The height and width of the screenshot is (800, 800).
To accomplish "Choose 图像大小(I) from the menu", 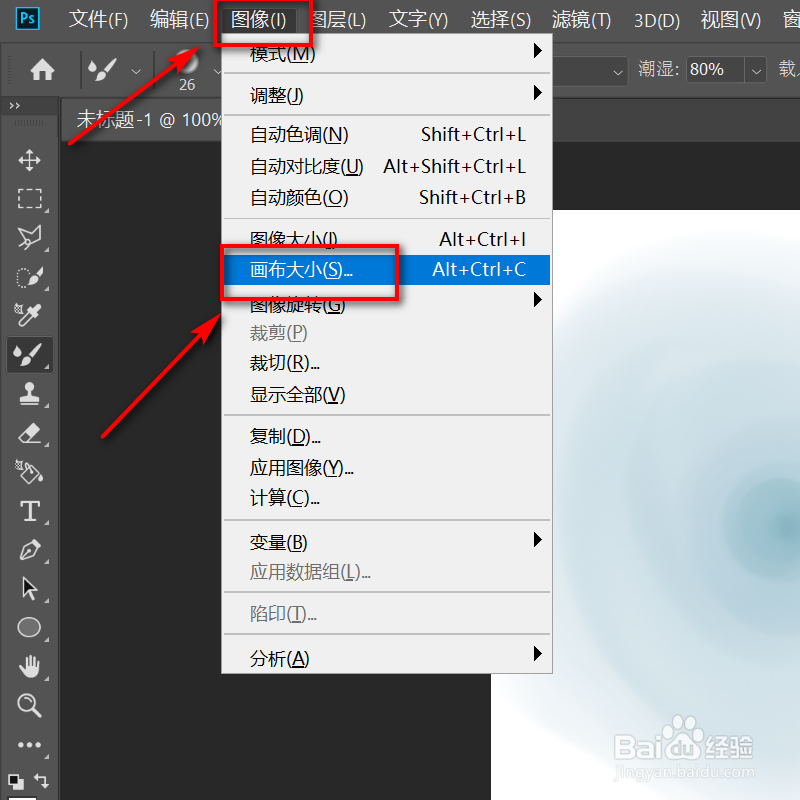I will 388,239.
